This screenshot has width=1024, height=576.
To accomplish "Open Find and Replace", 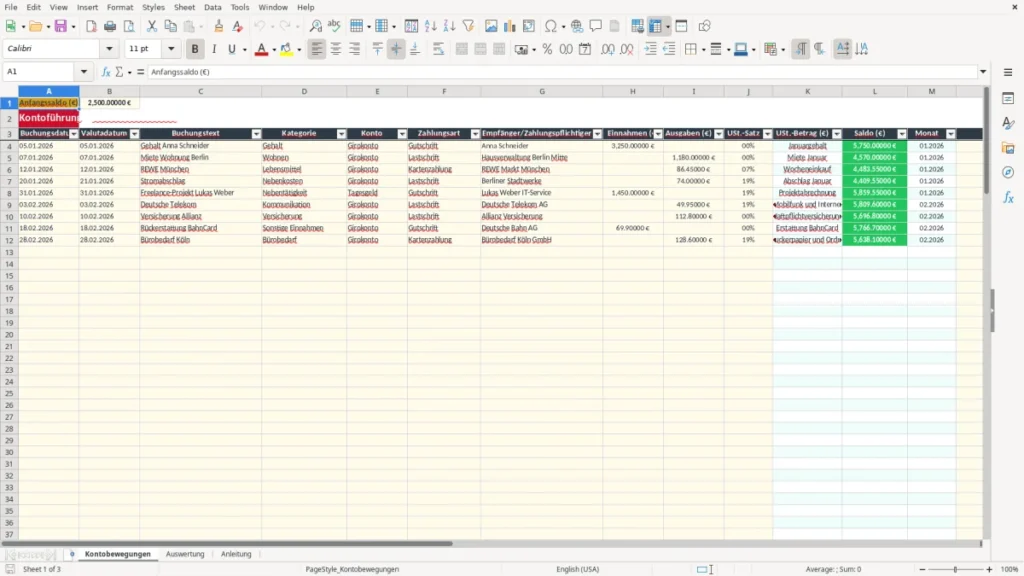I will [315, 26].
